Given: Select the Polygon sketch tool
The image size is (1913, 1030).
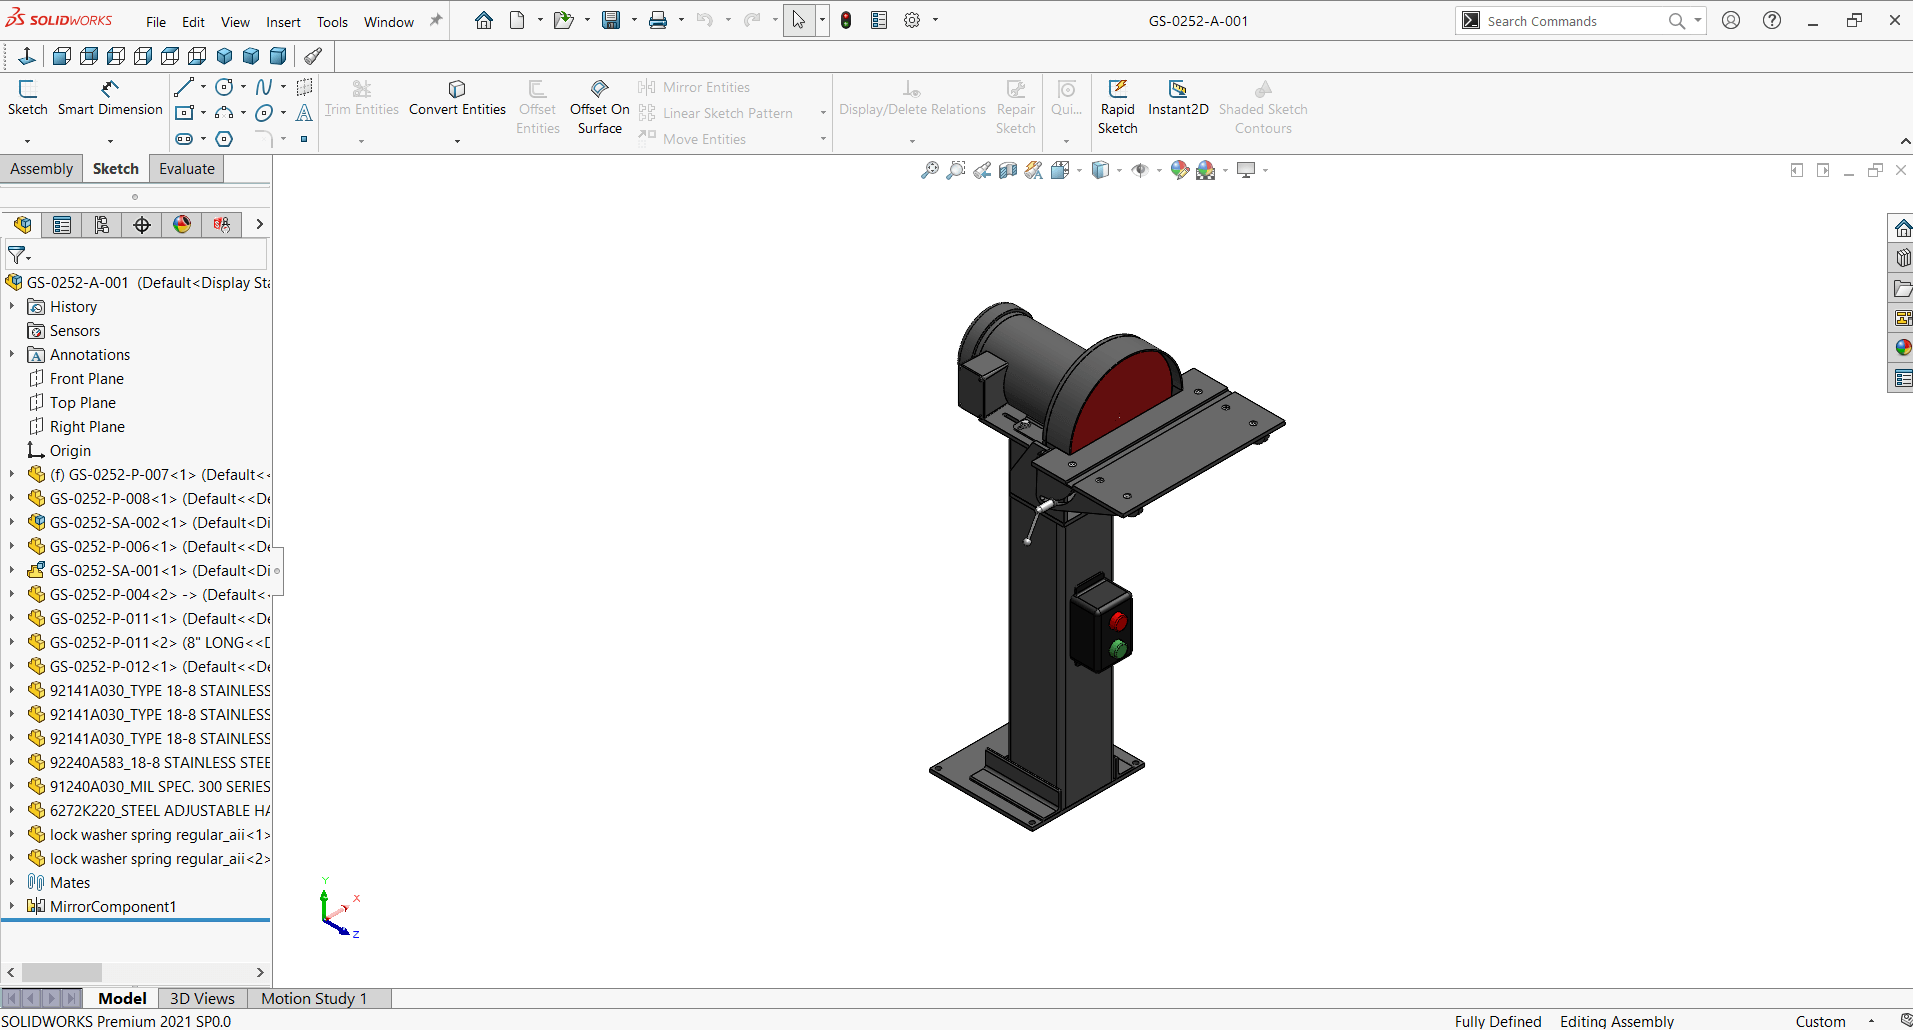Looking at the screenshot, I should (x=225, y=139).
